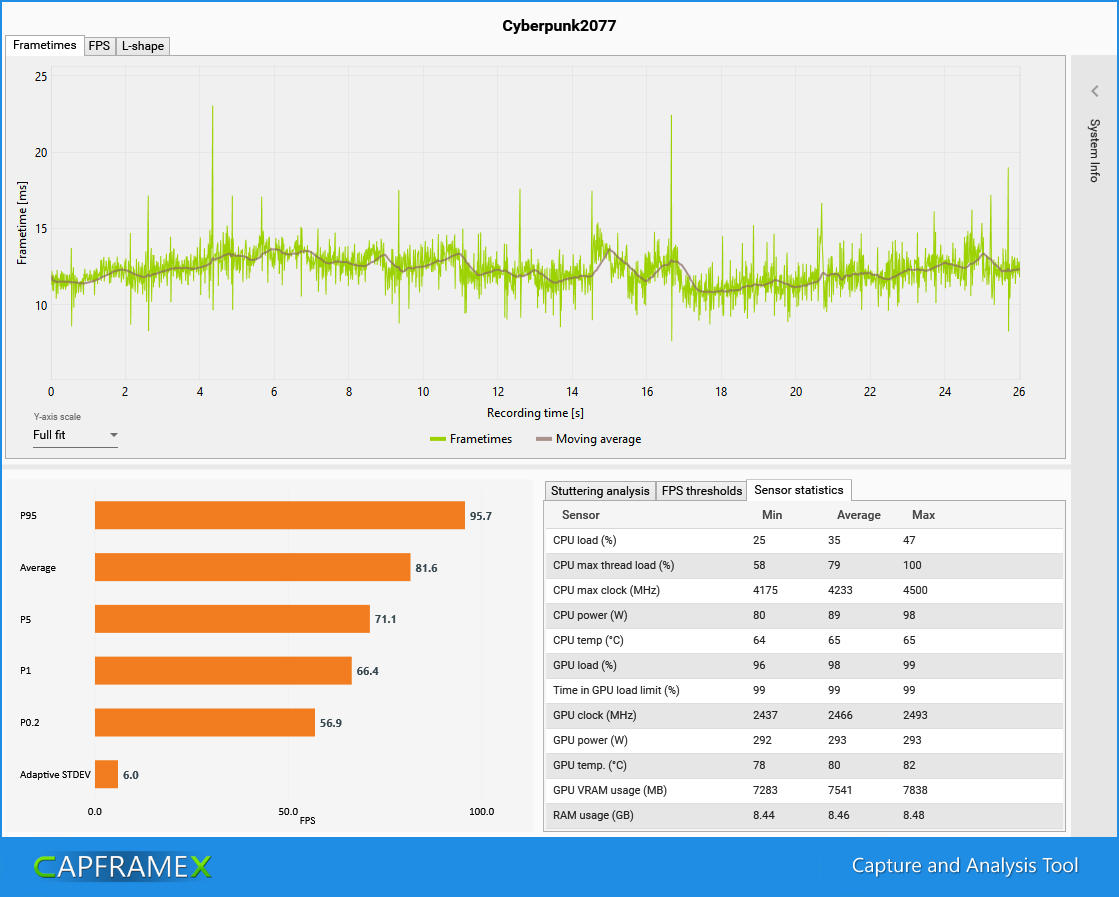Screen dimensions: 1119x897
Task: Select the RAM usage (GB) row
Action: (804, 815)
